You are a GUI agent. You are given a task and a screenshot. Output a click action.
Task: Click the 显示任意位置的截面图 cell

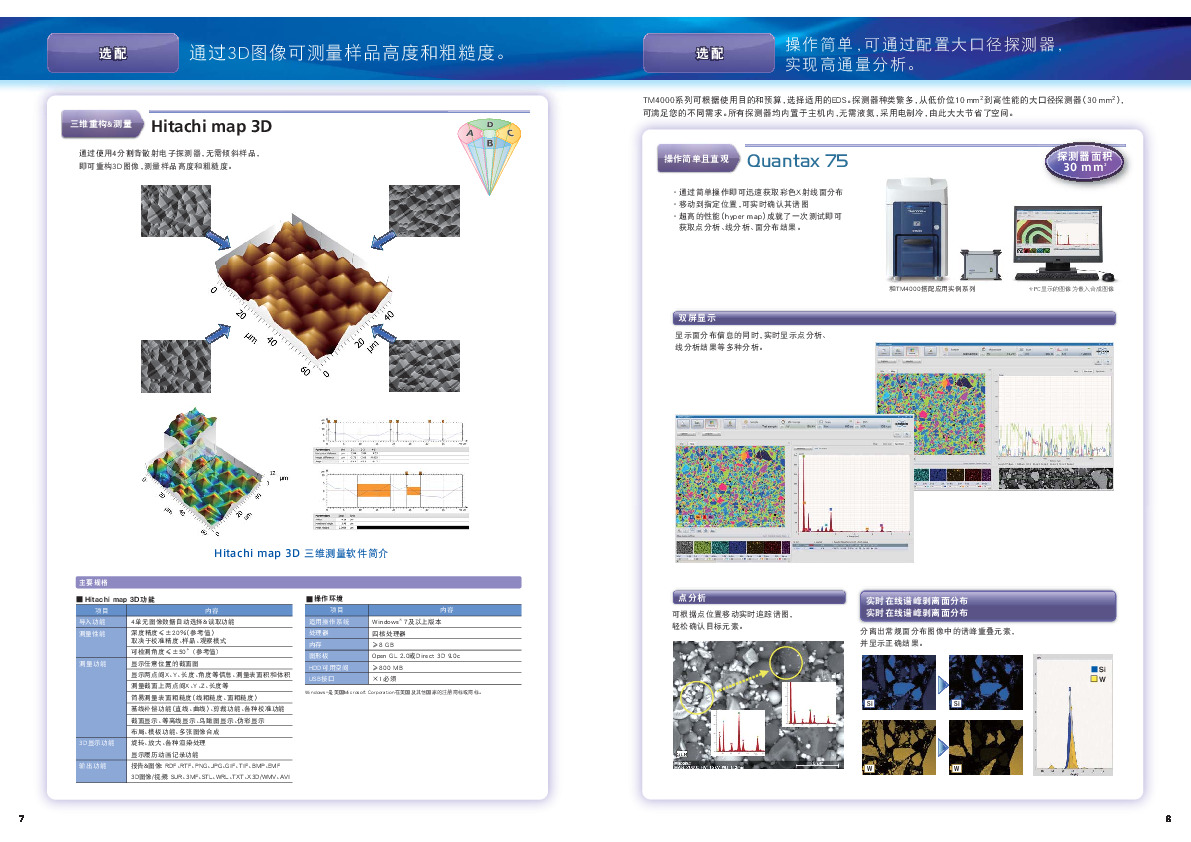pyautogui.click(x=209, y=664)
